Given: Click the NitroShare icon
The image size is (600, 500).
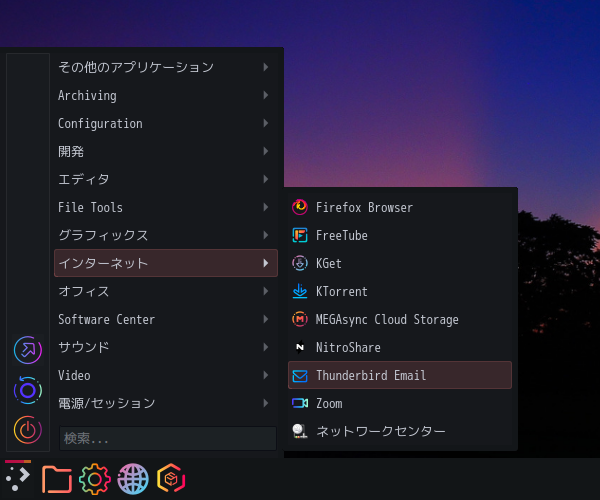Looking at the screenshot, I should tap(300, 347).
